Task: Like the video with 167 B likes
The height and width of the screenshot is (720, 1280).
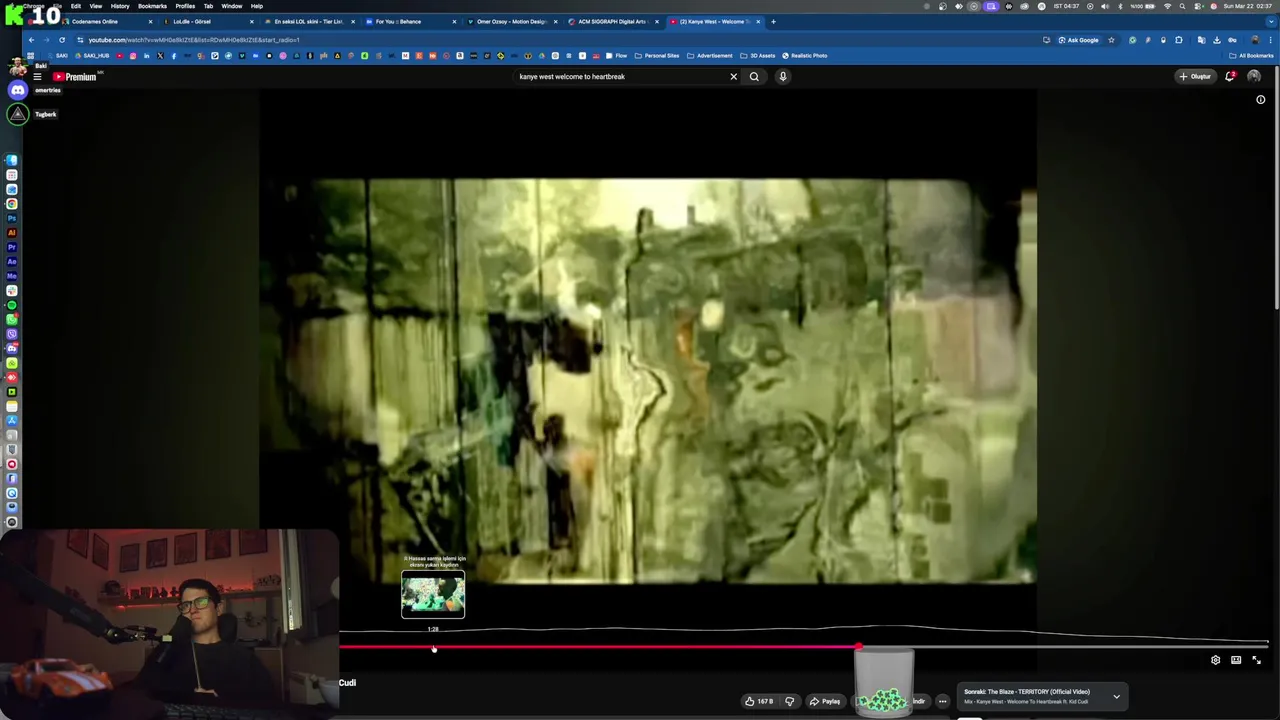Action: (x=759, y=701)
